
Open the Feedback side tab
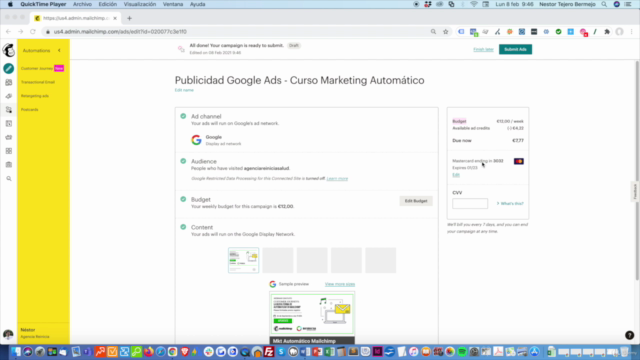click(x=635, y=191)
